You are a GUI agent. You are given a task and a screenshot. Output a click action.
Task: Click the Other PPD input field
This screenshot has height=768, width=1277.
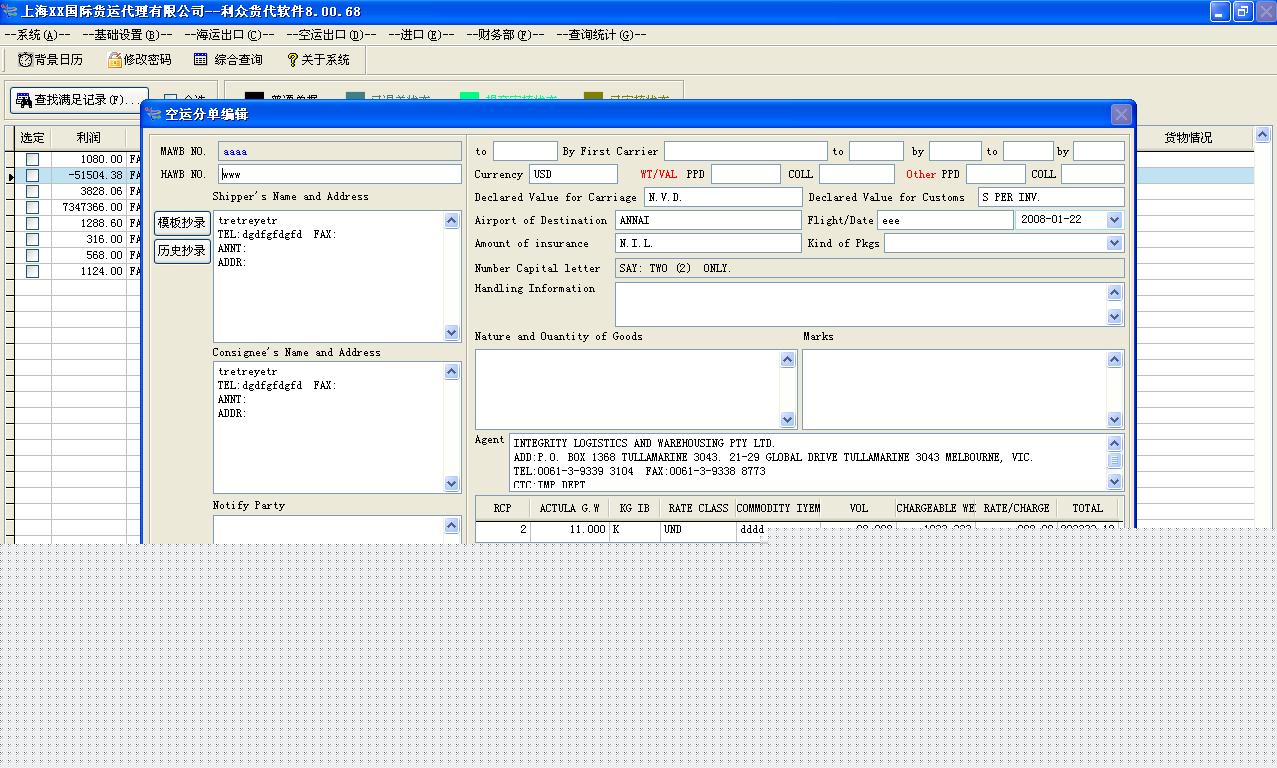tap(995, 174)
